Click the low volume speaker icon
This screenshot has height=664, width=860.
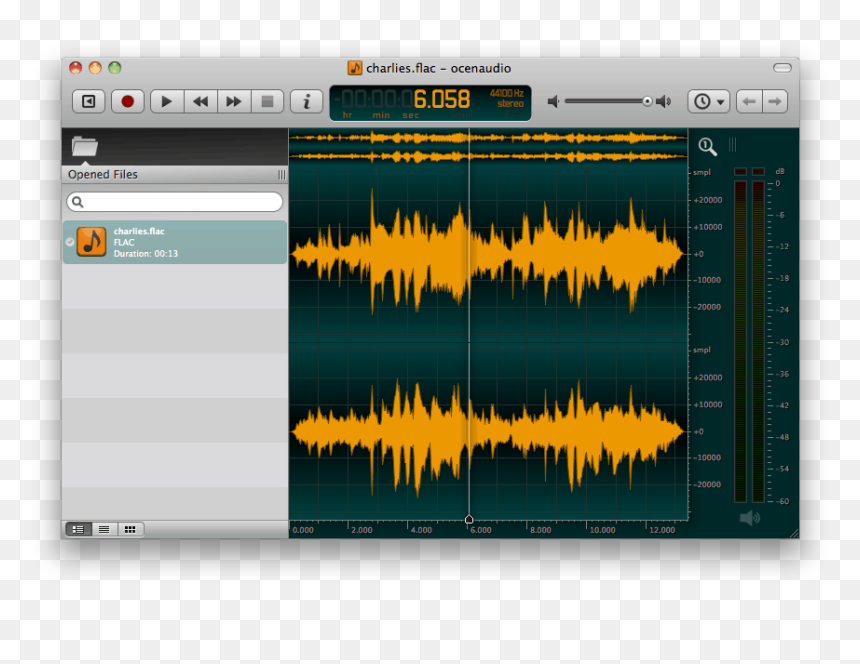point(553,101)
